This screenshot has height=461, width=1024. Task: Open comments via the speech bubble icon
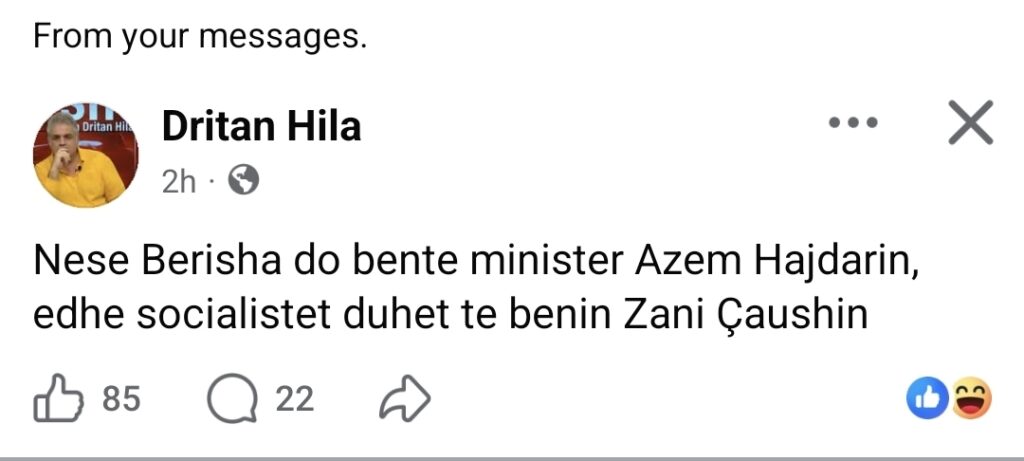(232, 400)
